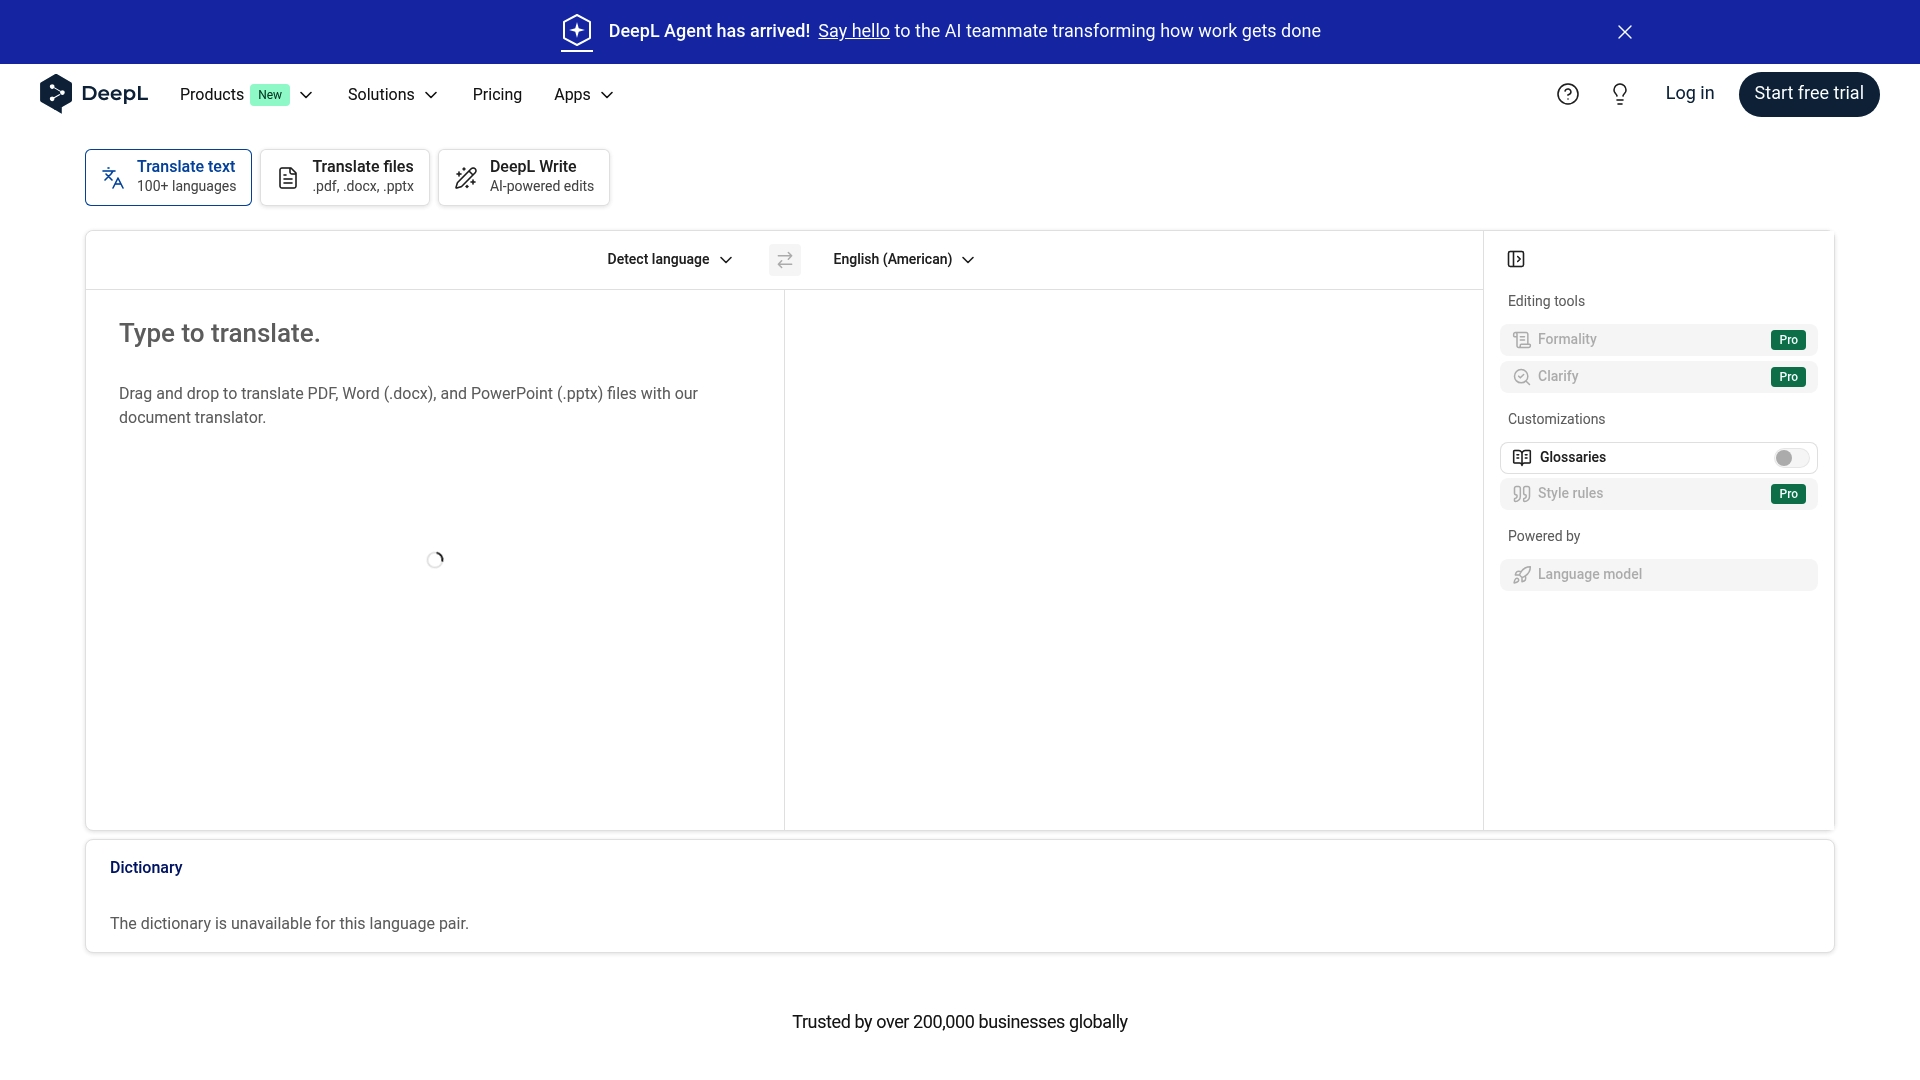Image resolution: width=1920 pixels, height=1080 pixels.
Task: Expand the Apps menu
Action: click(582, 94)
